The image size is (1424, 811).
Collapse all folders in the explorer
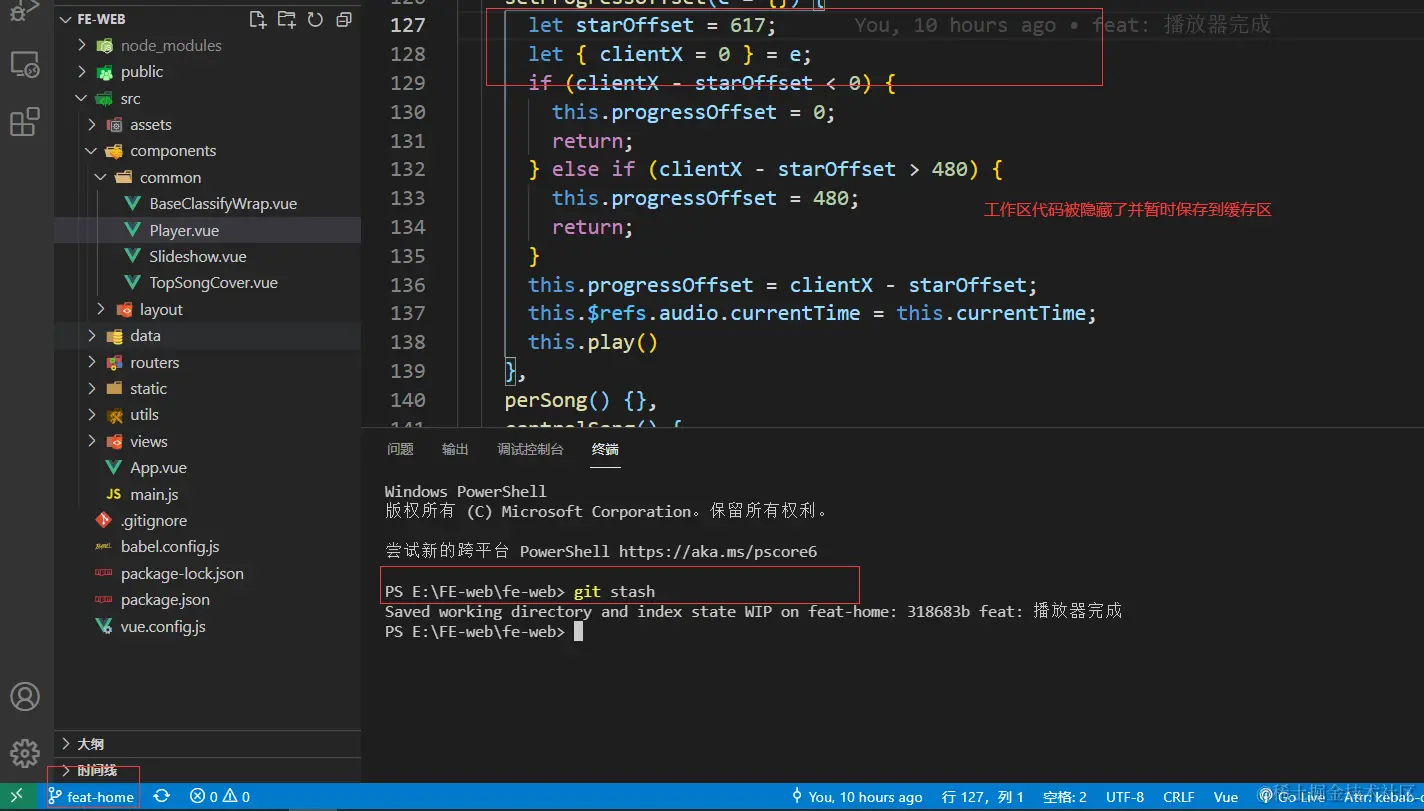click(x=344, y=19)
